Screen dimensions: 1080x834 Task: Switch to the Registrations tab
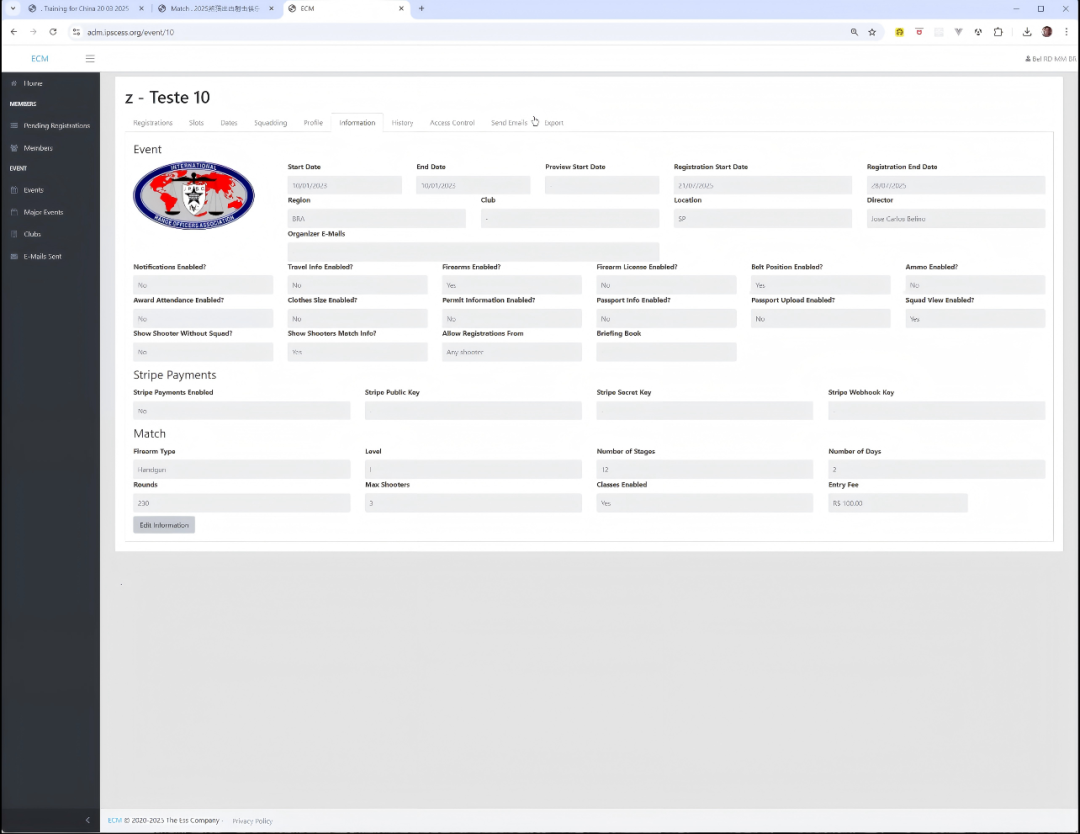click(153, 123)
